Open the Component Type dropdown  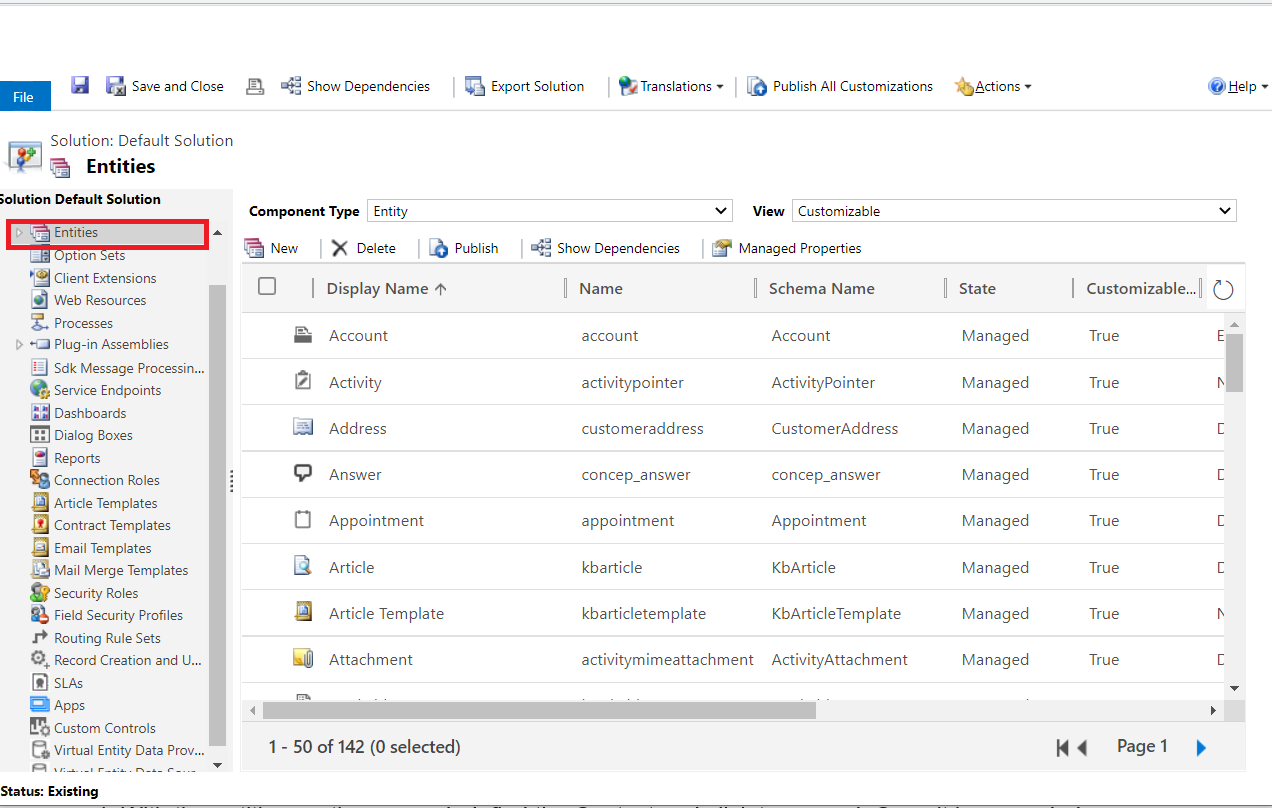click(x=550, y=211)
